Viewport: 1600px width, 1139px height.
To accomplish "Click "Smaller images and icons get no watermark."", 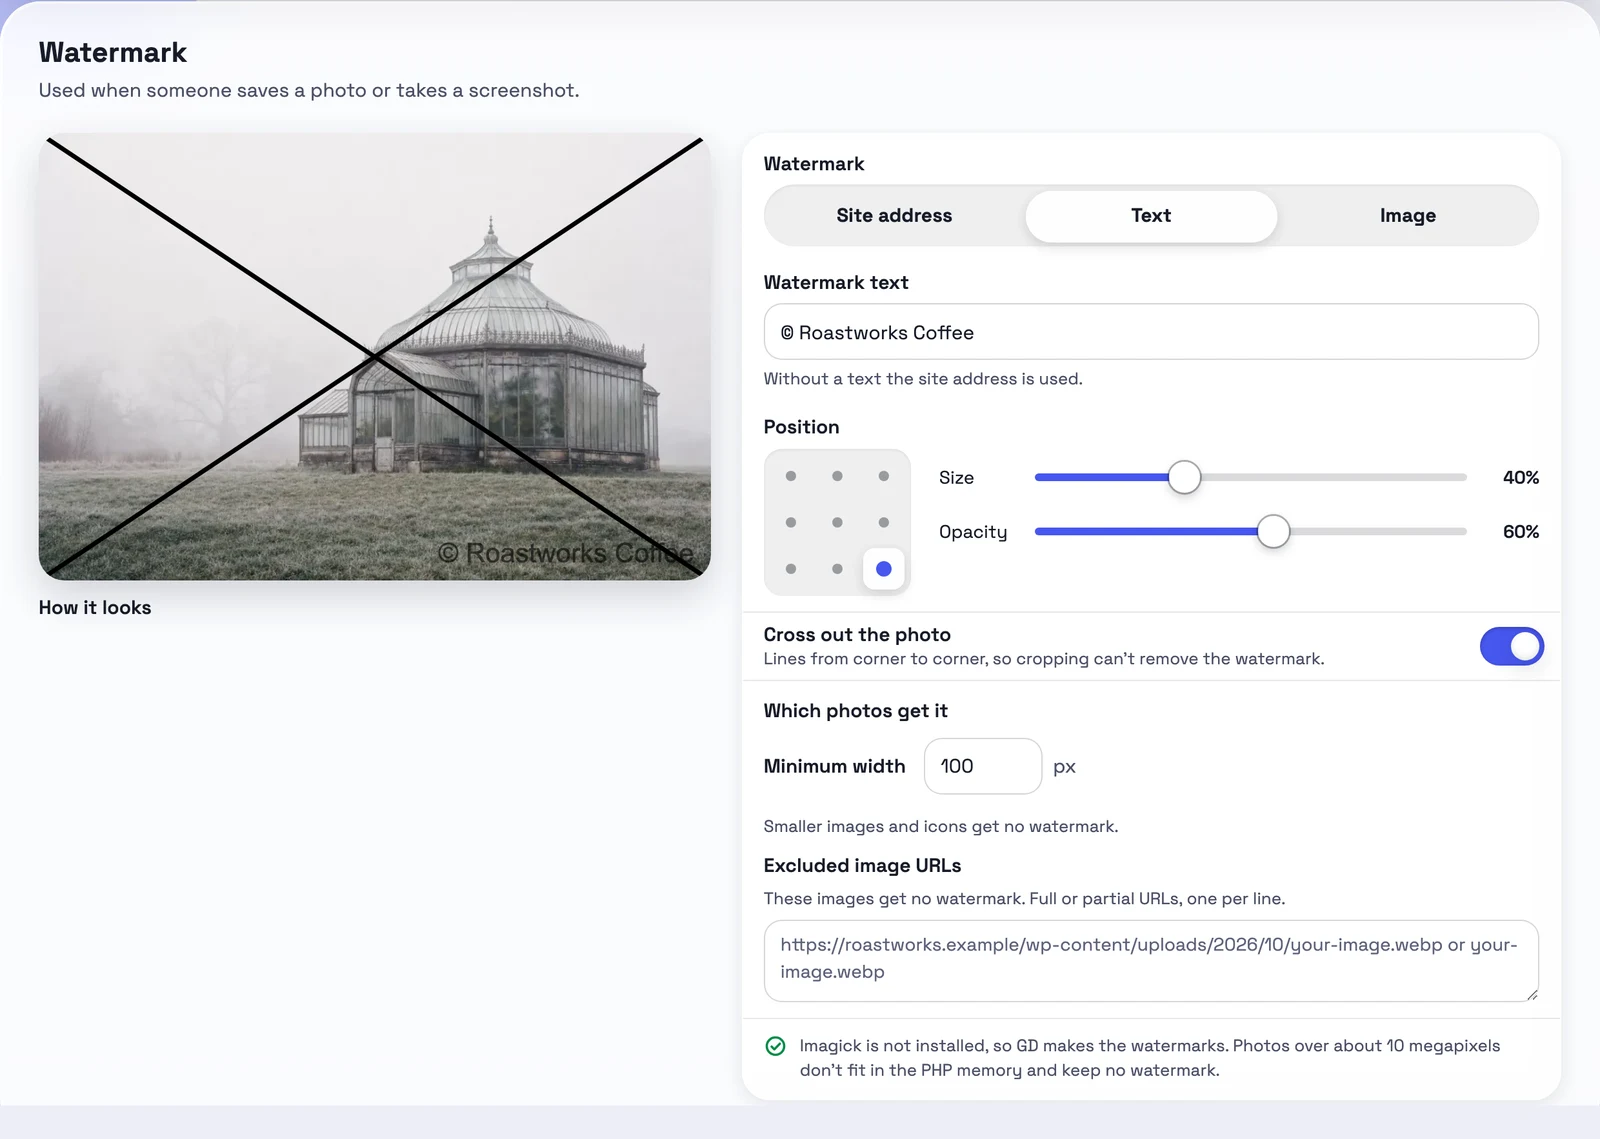I will (941, 827).
